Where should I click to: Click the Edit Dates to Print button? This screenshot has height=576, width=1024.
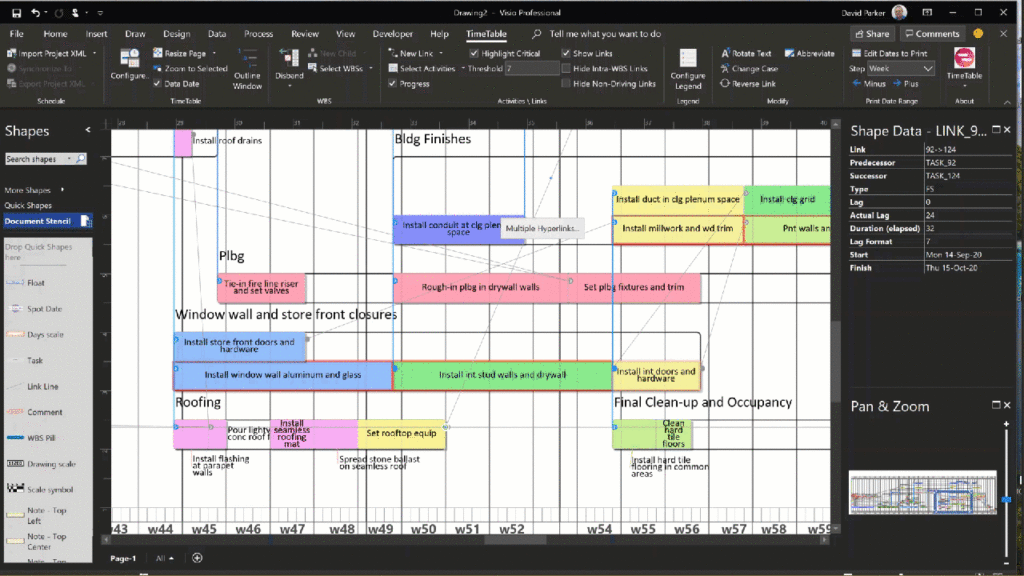coord(890,53)
